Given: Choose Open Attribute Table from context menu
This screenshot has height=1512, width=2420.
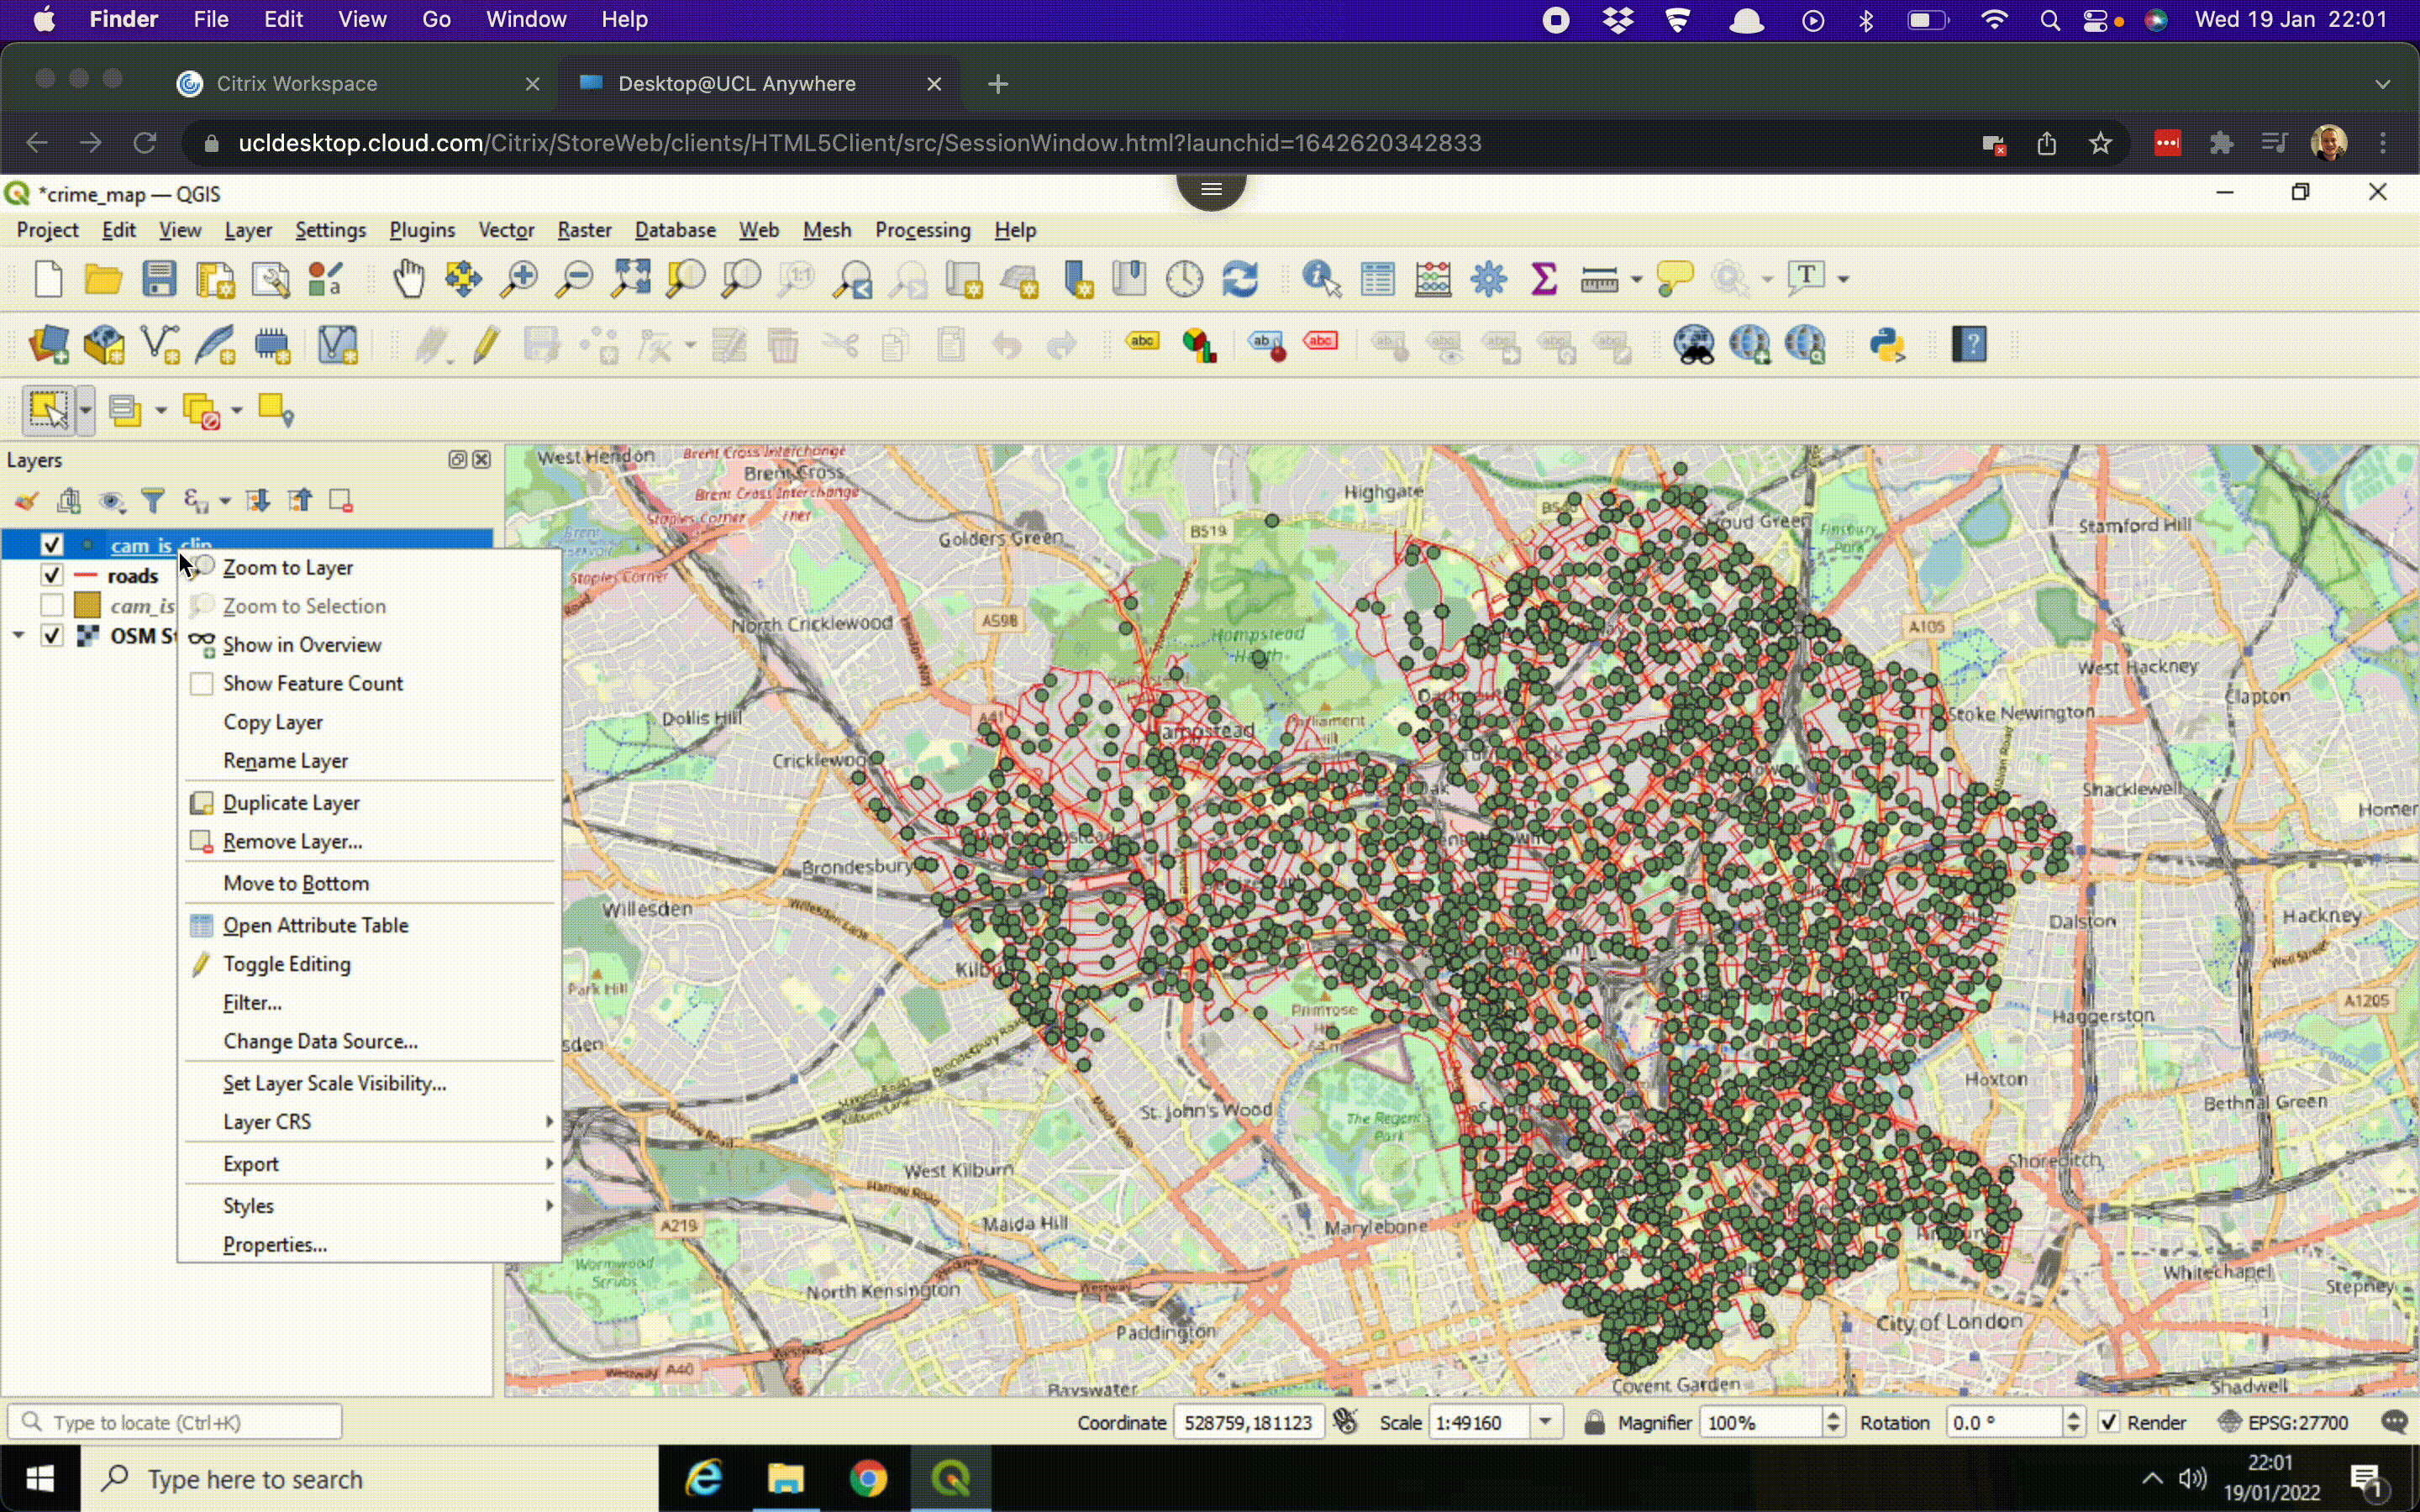Looking at the screenshot, I should (314, 925).
